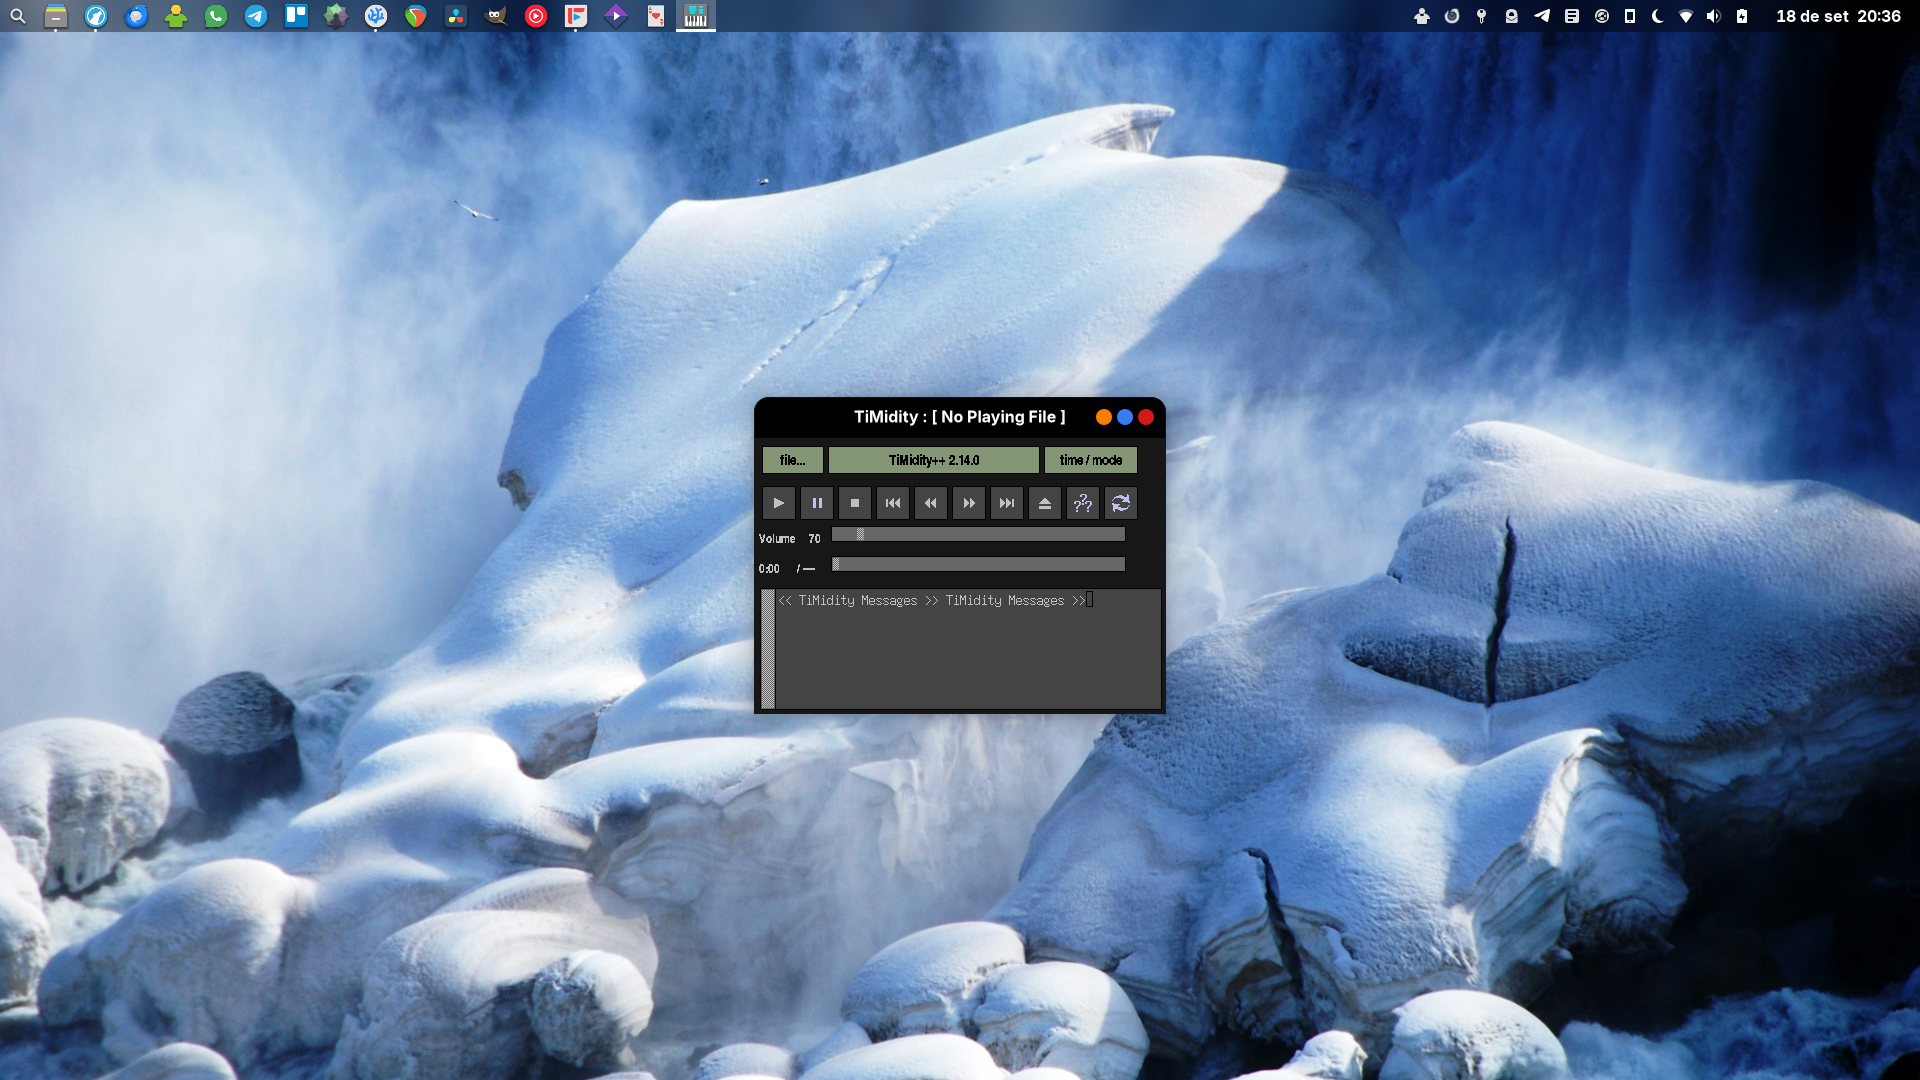Click the volume speaker tray icon
Viewport: 1920px width, 1080px height.
pyautogui.click(x=1713, y=16)
